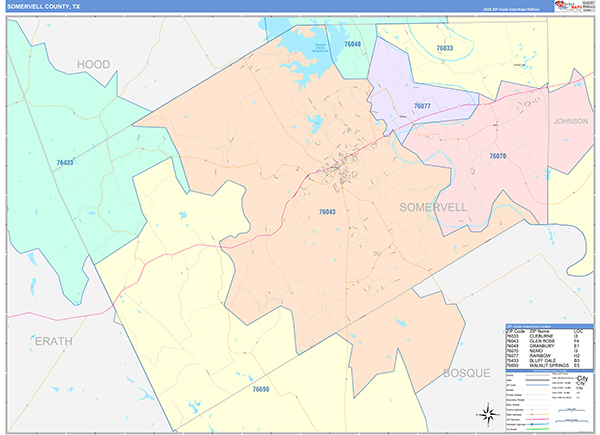The width and height of the screenshot is (600, 435).
Task: Click the GLEN ROSE row in ZIP index
Action: [549, 341]
